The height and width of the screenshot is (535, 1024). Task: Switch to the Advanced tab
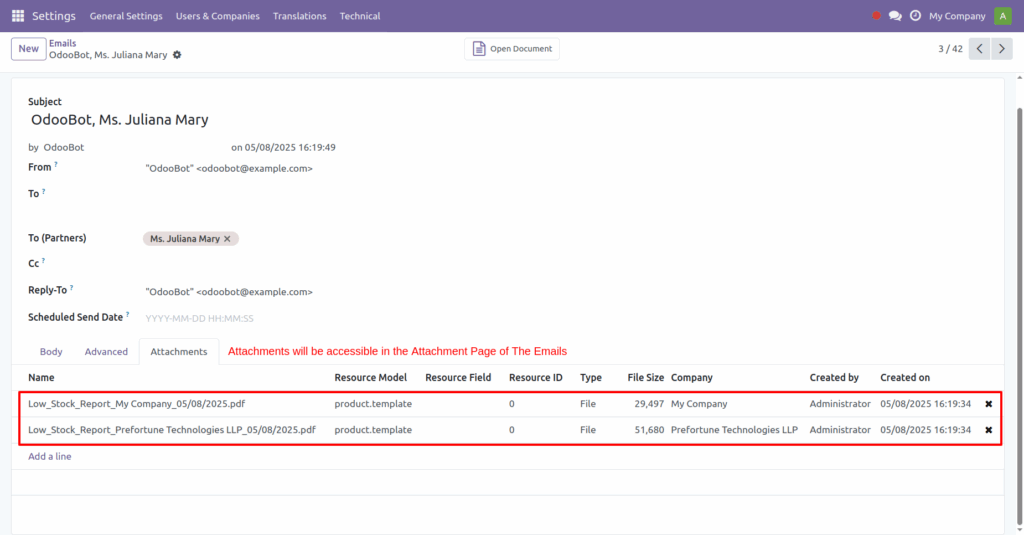(x=106, y=351)
